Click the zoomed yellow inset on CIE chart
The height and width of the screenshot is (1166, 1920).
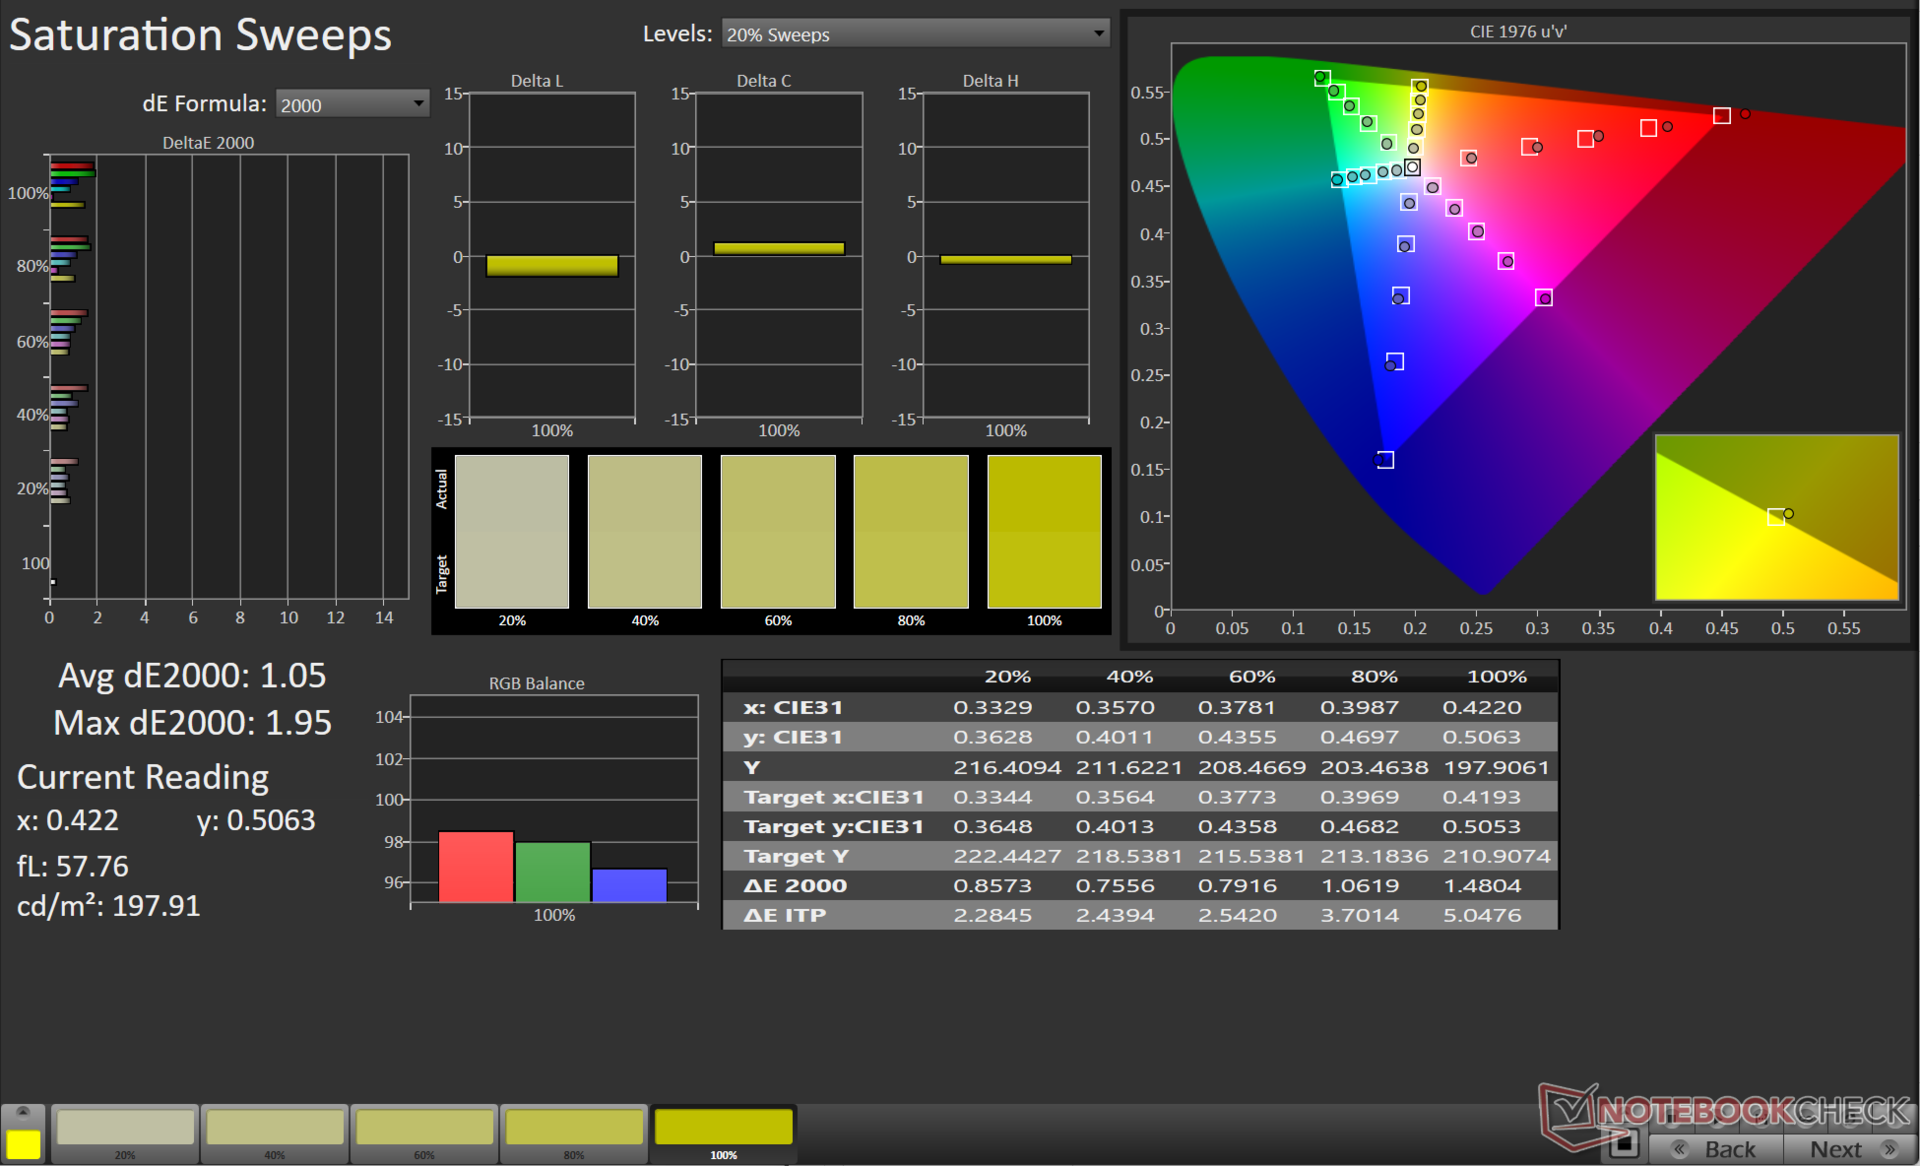pyautogui.click(x=1776, y=517)
